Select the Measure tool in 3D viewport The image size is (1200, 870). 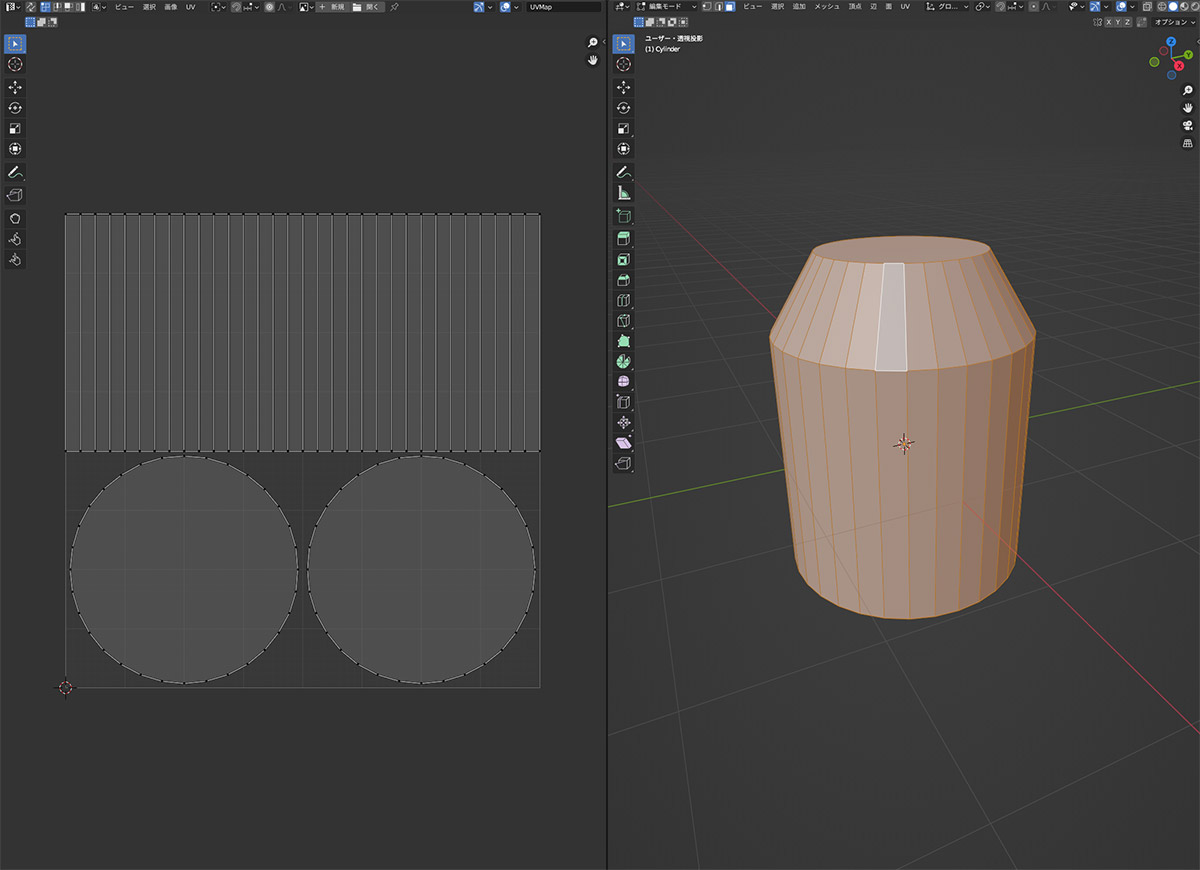click(623, 193)
